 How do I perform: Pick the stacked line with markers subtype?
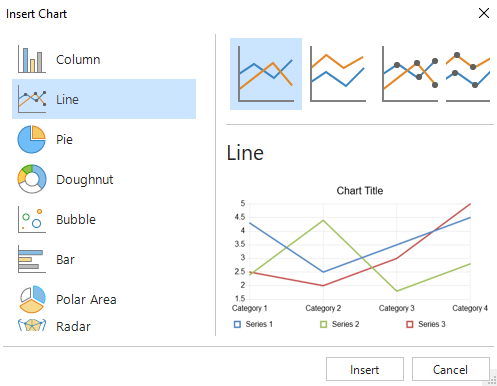pyautogui.click(x=468, y=76)
